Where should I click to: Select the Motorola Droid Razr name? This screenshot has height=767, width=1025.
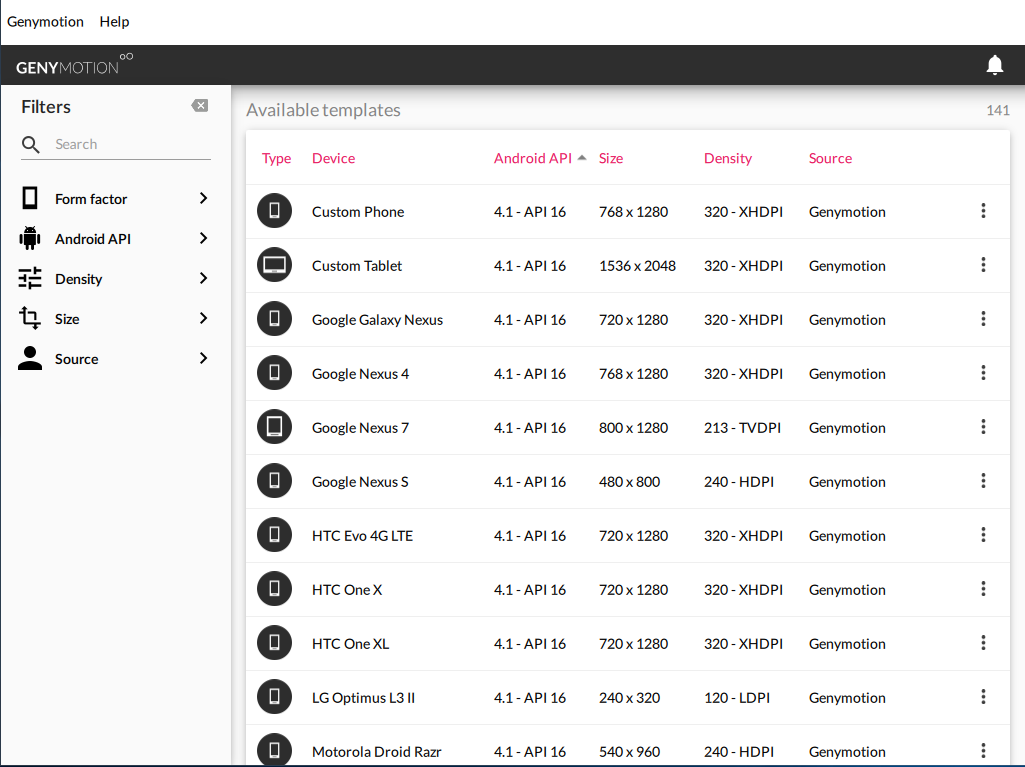[377, 752]
